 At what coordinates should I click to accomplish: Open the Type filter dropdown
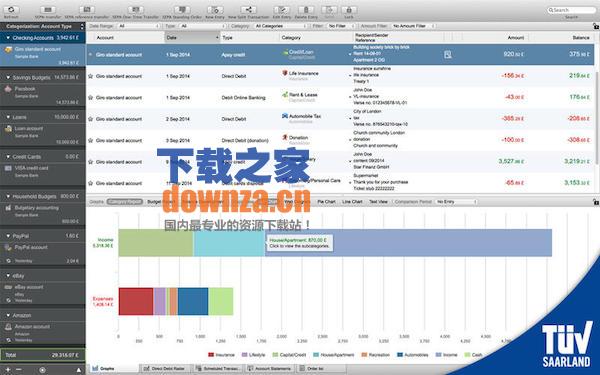coord(203,26)
